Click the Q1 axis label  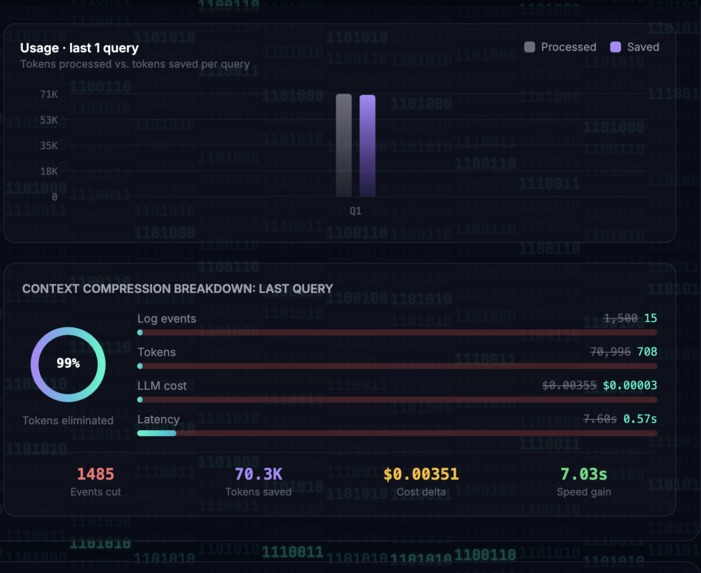pos(355,211)
